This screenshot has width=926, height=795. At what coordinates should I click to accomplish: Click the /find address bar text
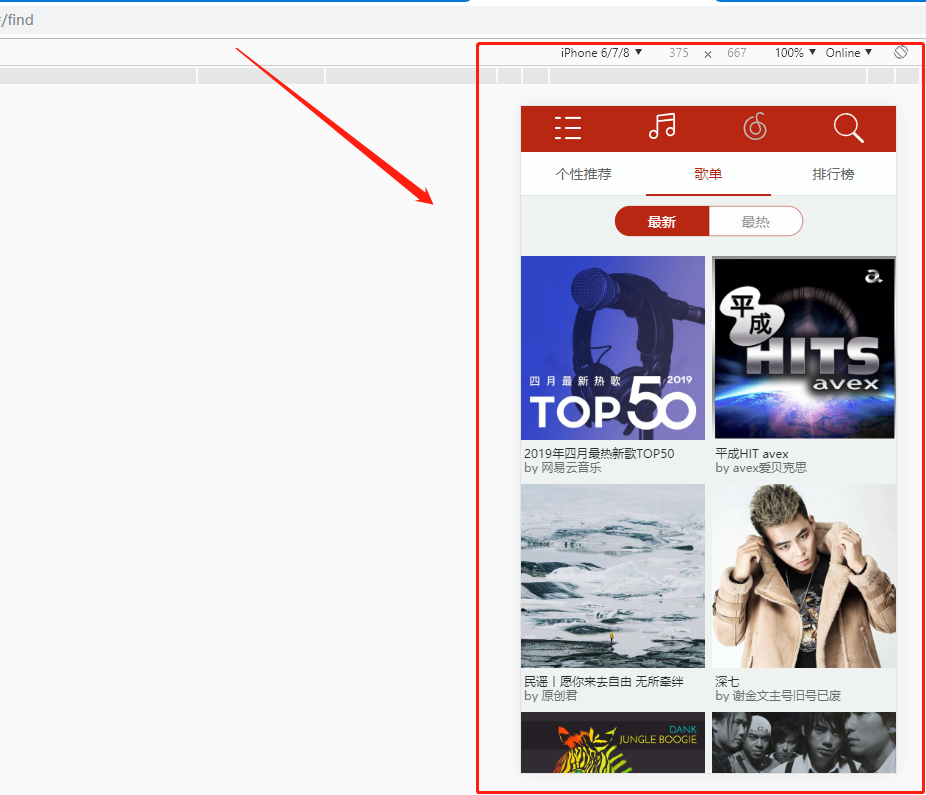17,20
